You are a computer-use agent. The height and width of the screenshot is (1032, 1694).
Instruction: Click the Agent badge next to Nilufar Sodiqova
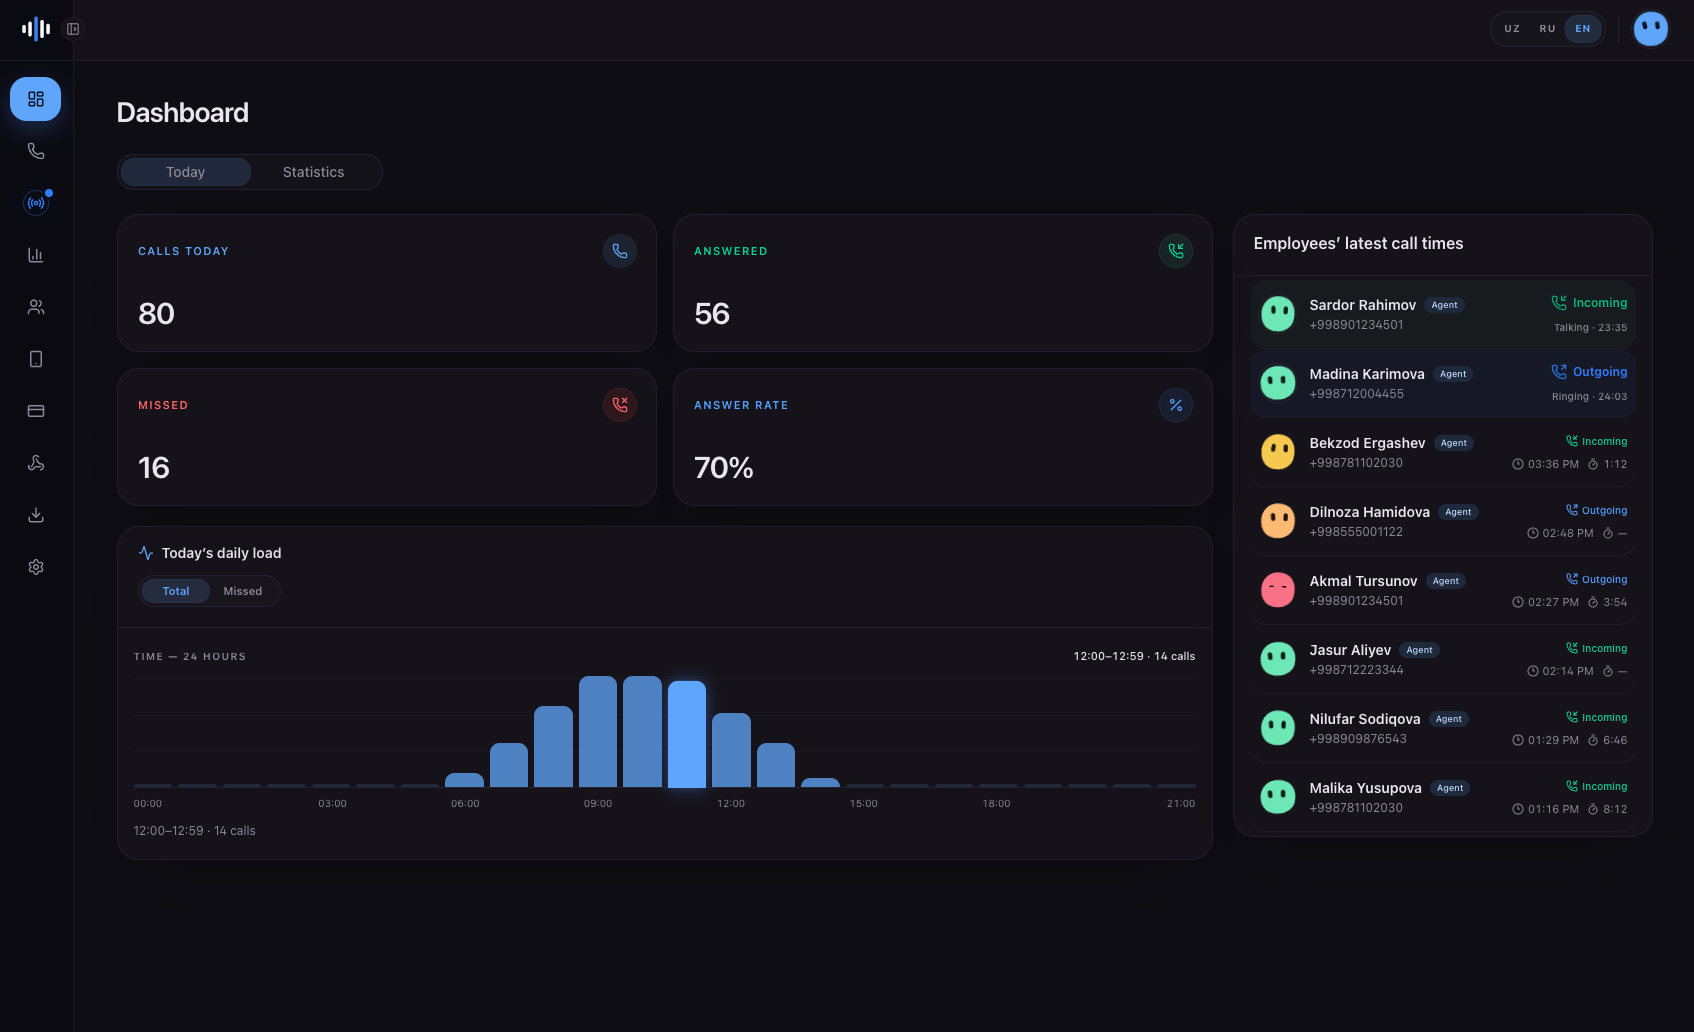click(1448, 719)
